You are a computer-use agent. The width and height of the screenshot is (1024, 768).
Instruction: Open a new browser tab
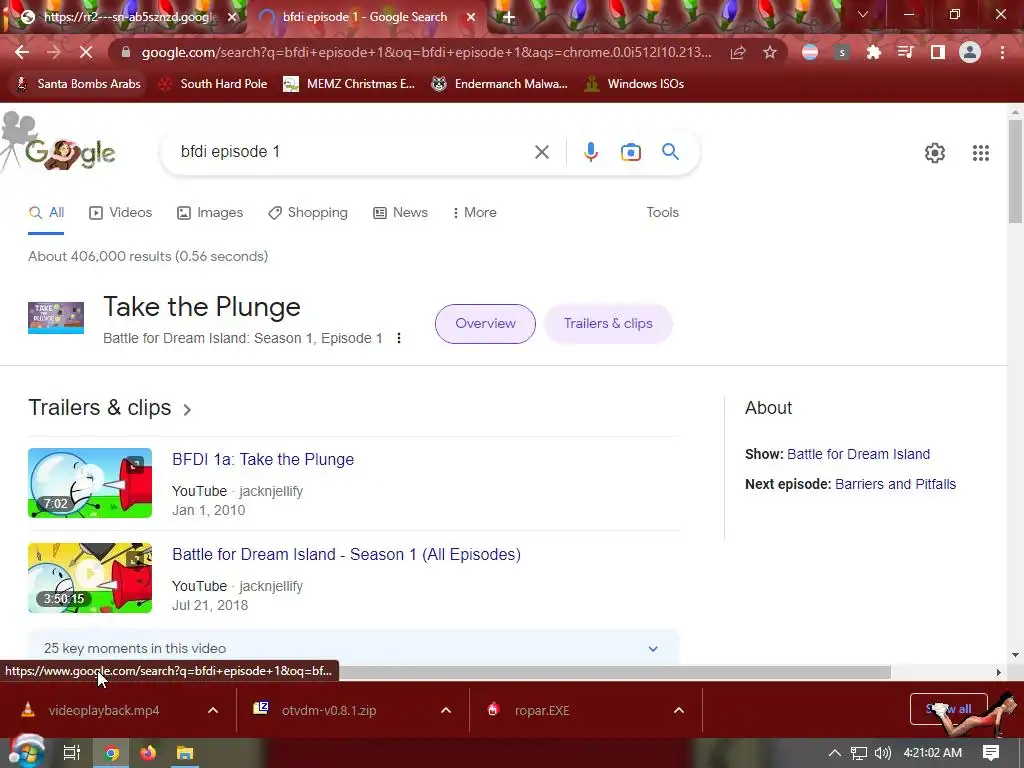tap(509, 17)
